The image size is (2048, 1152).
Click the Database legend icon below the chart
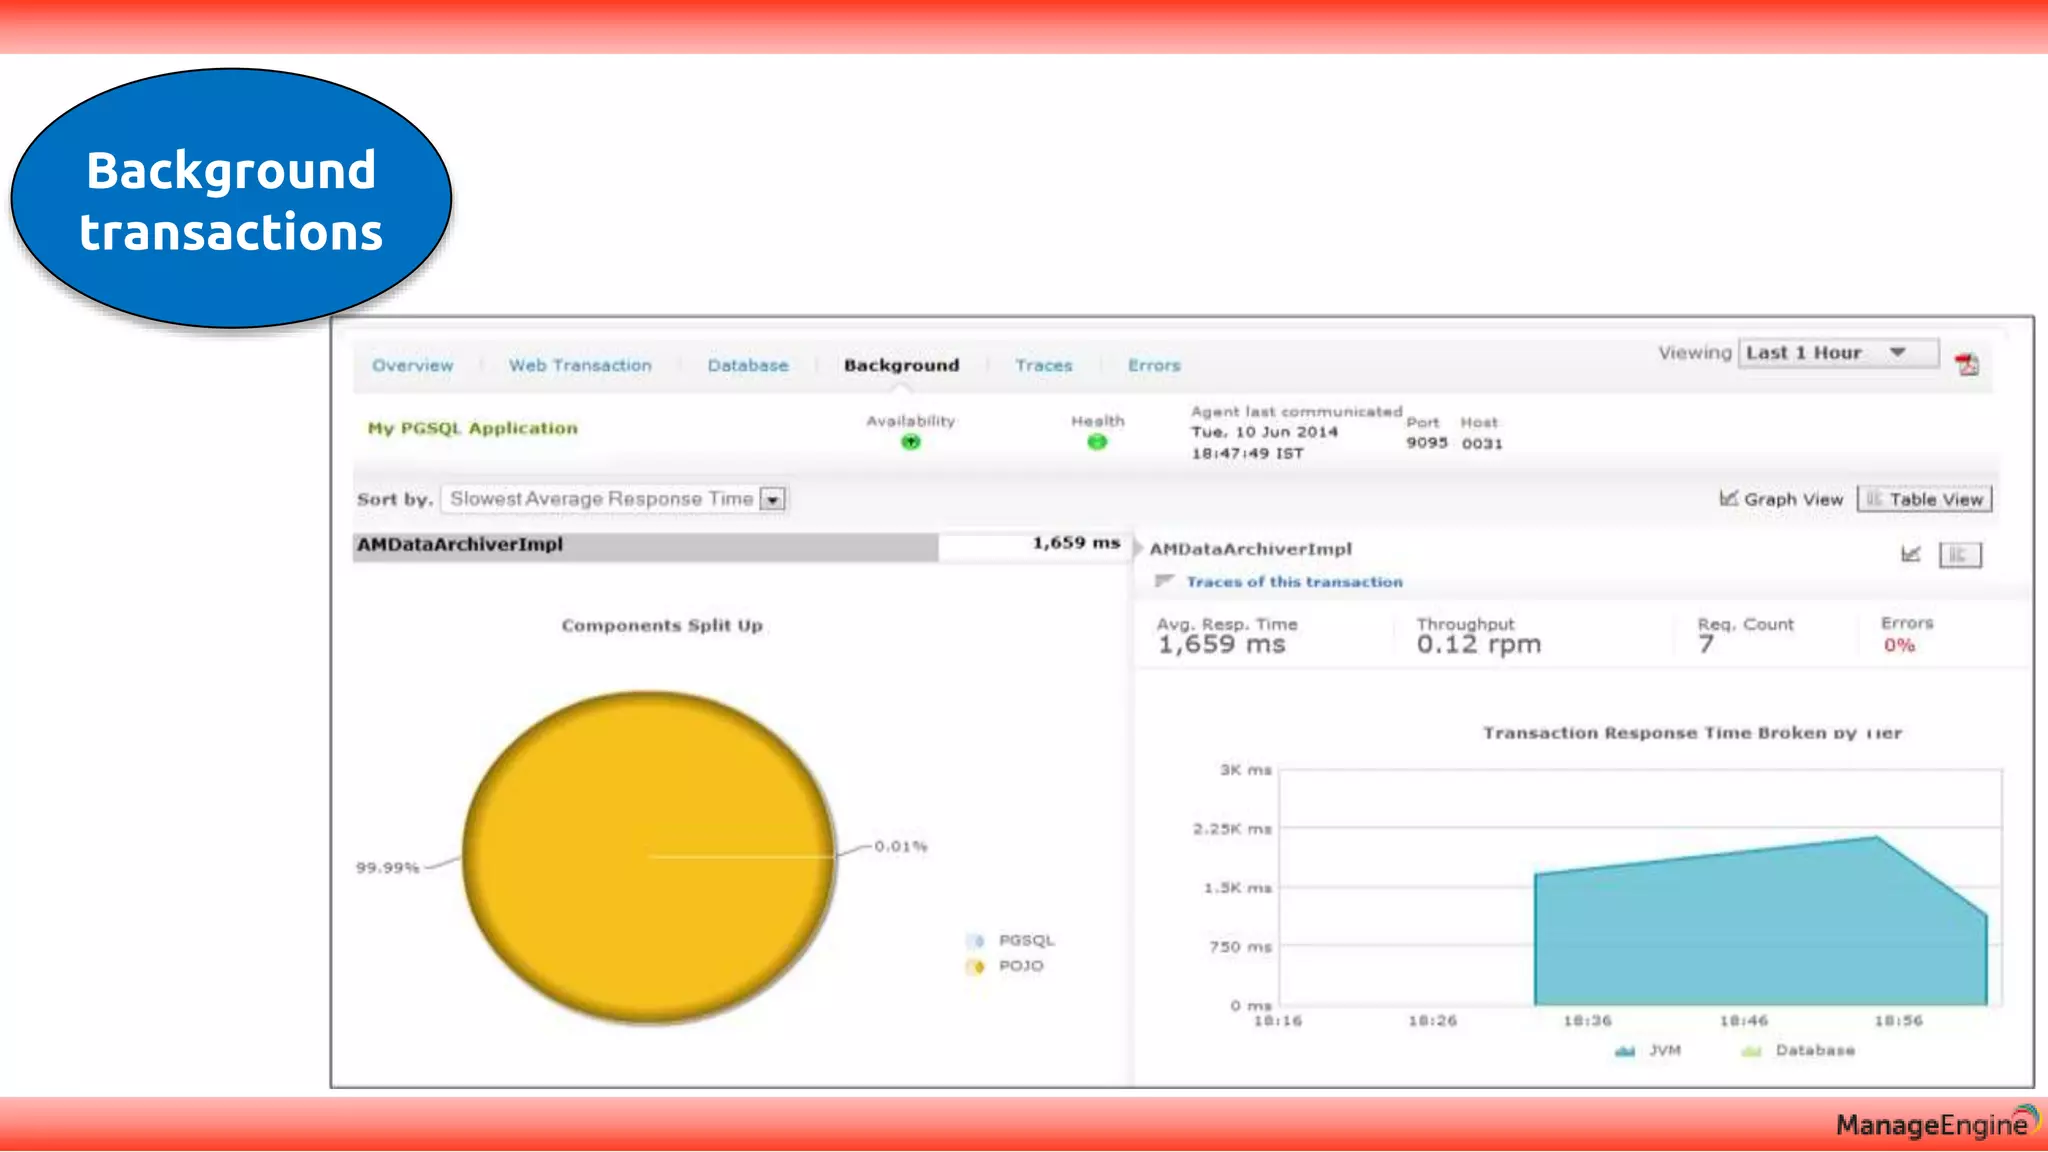pyautogui.click(x=1751, y=1051)
